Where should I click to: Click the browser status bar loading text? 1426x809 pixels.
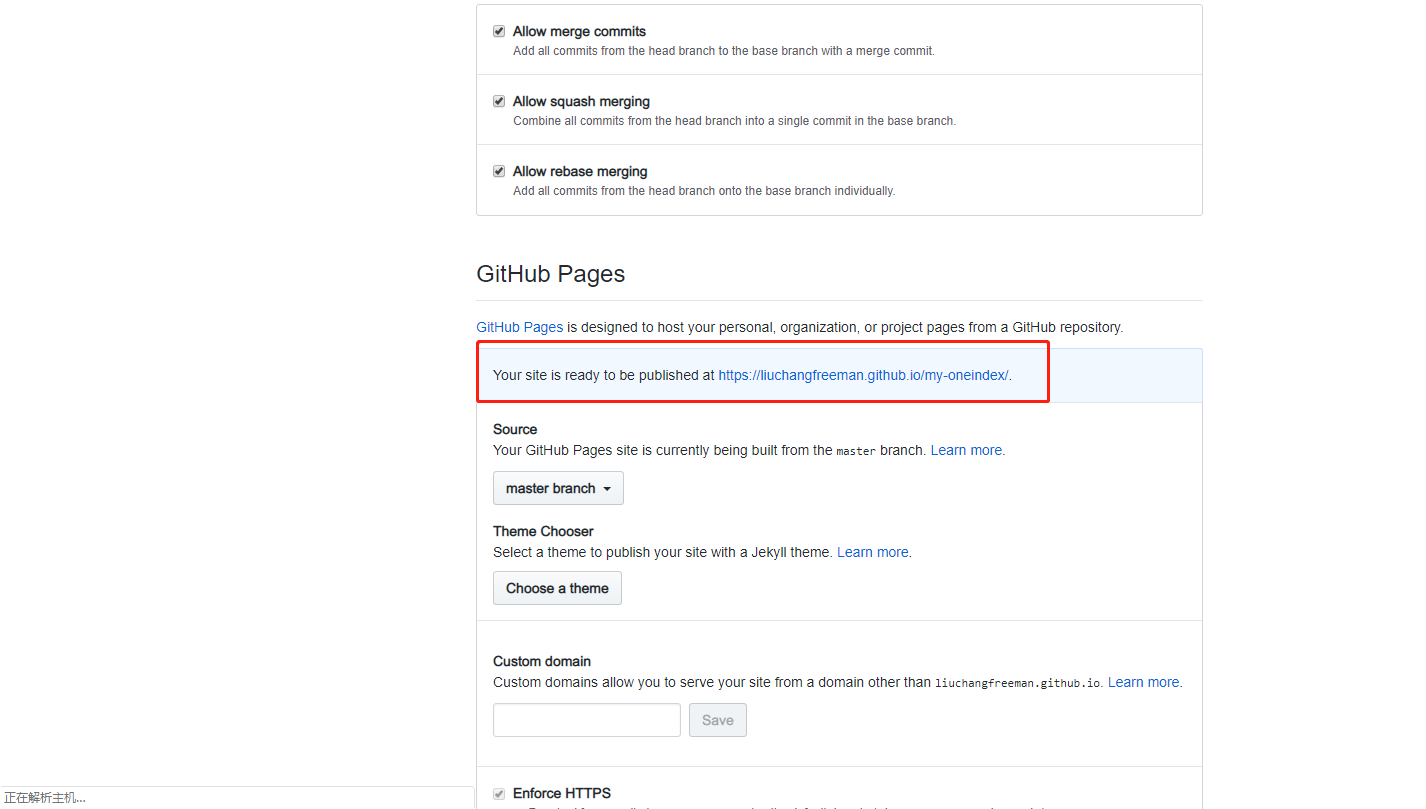(45, 798)
